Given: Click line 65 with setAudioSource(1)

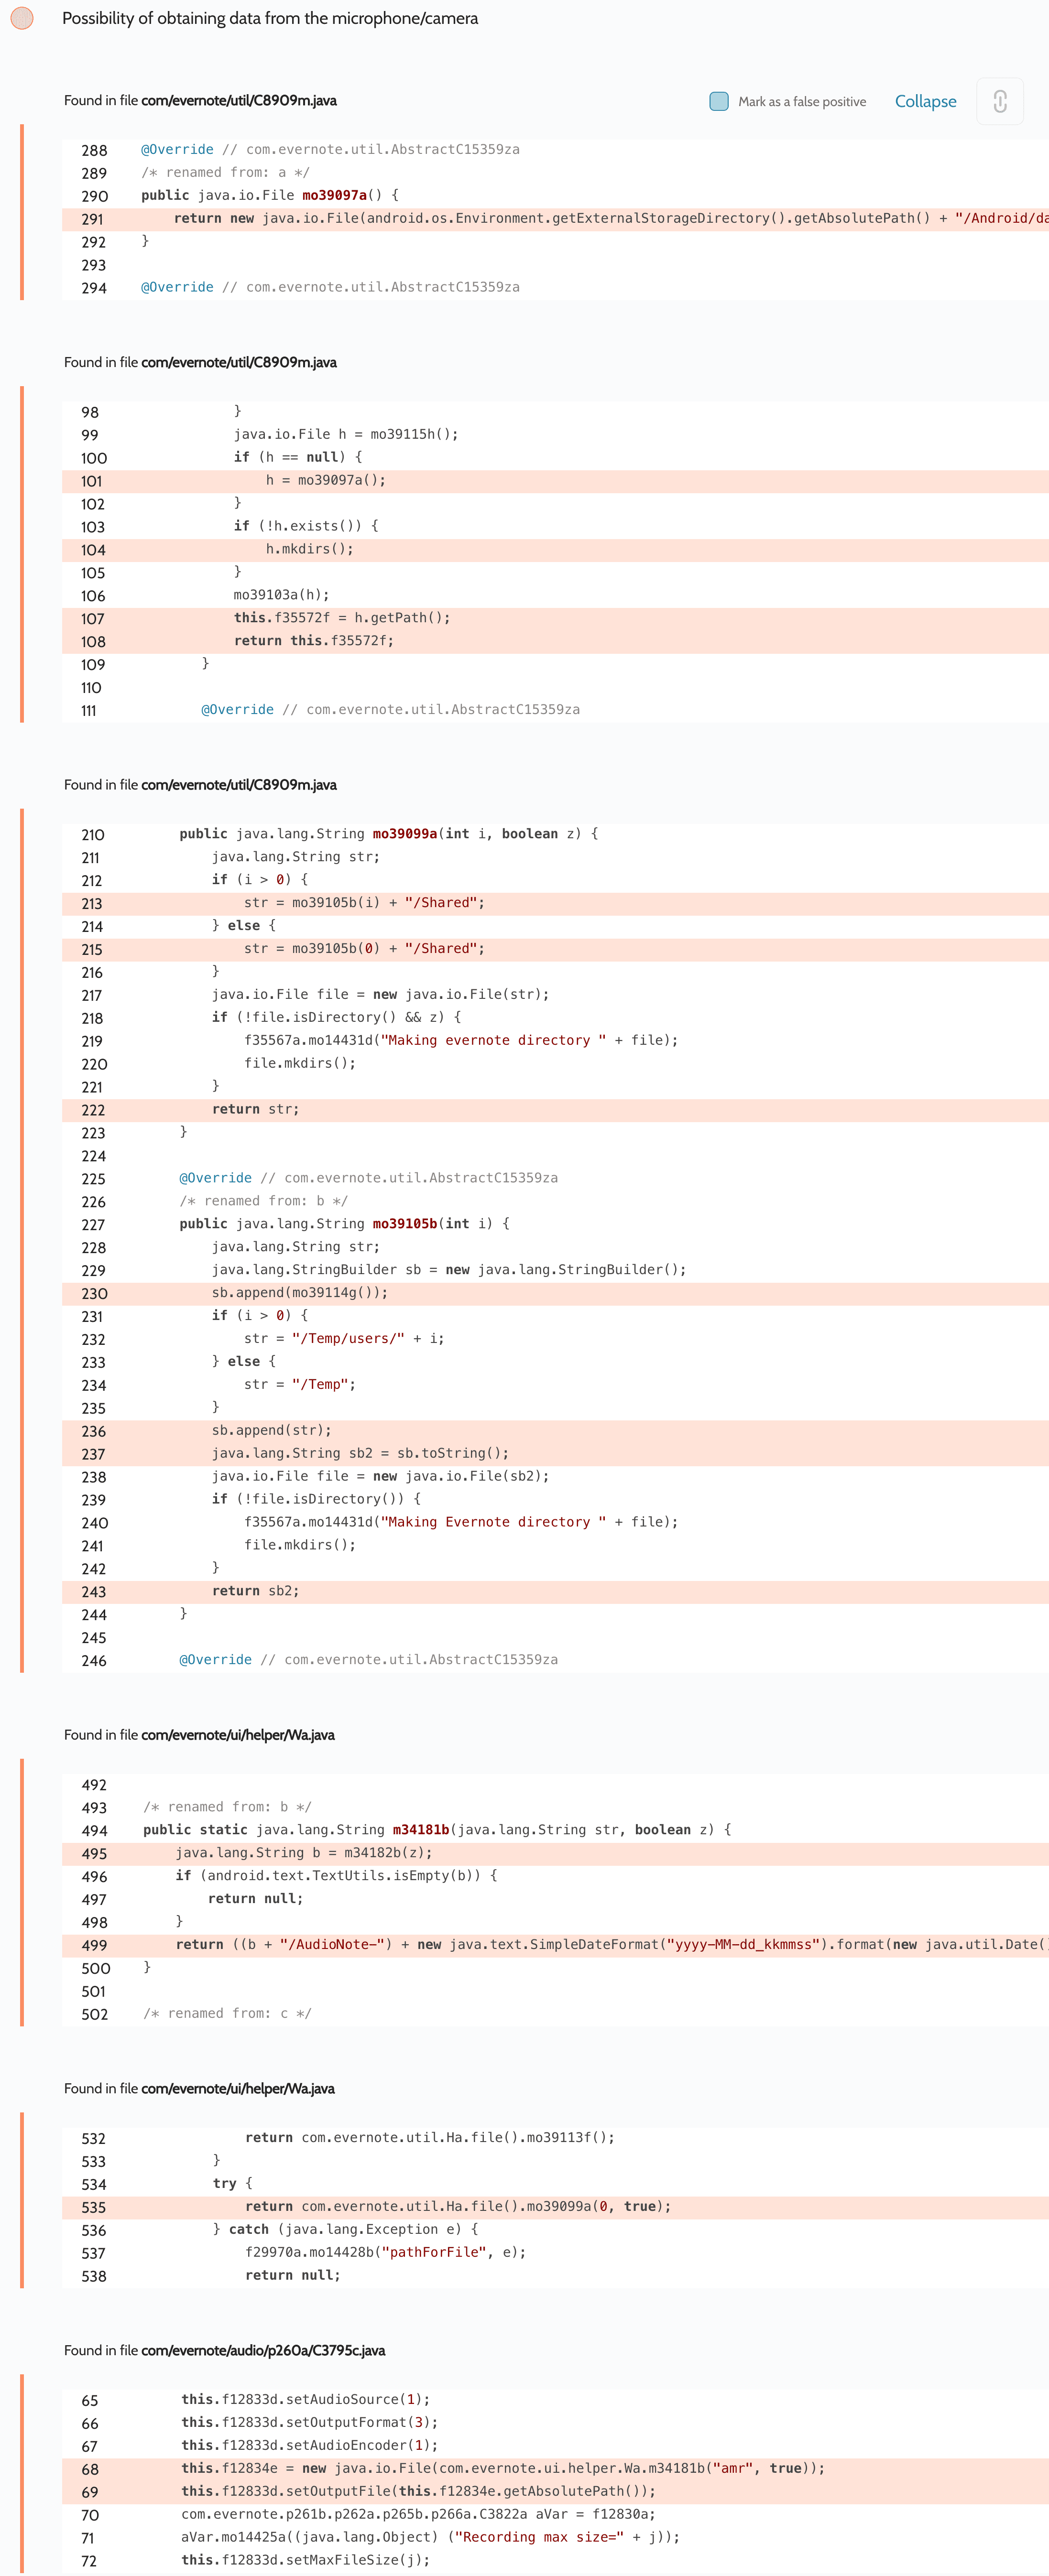Looking at the screenshot, I should (x=305, y=2399).
